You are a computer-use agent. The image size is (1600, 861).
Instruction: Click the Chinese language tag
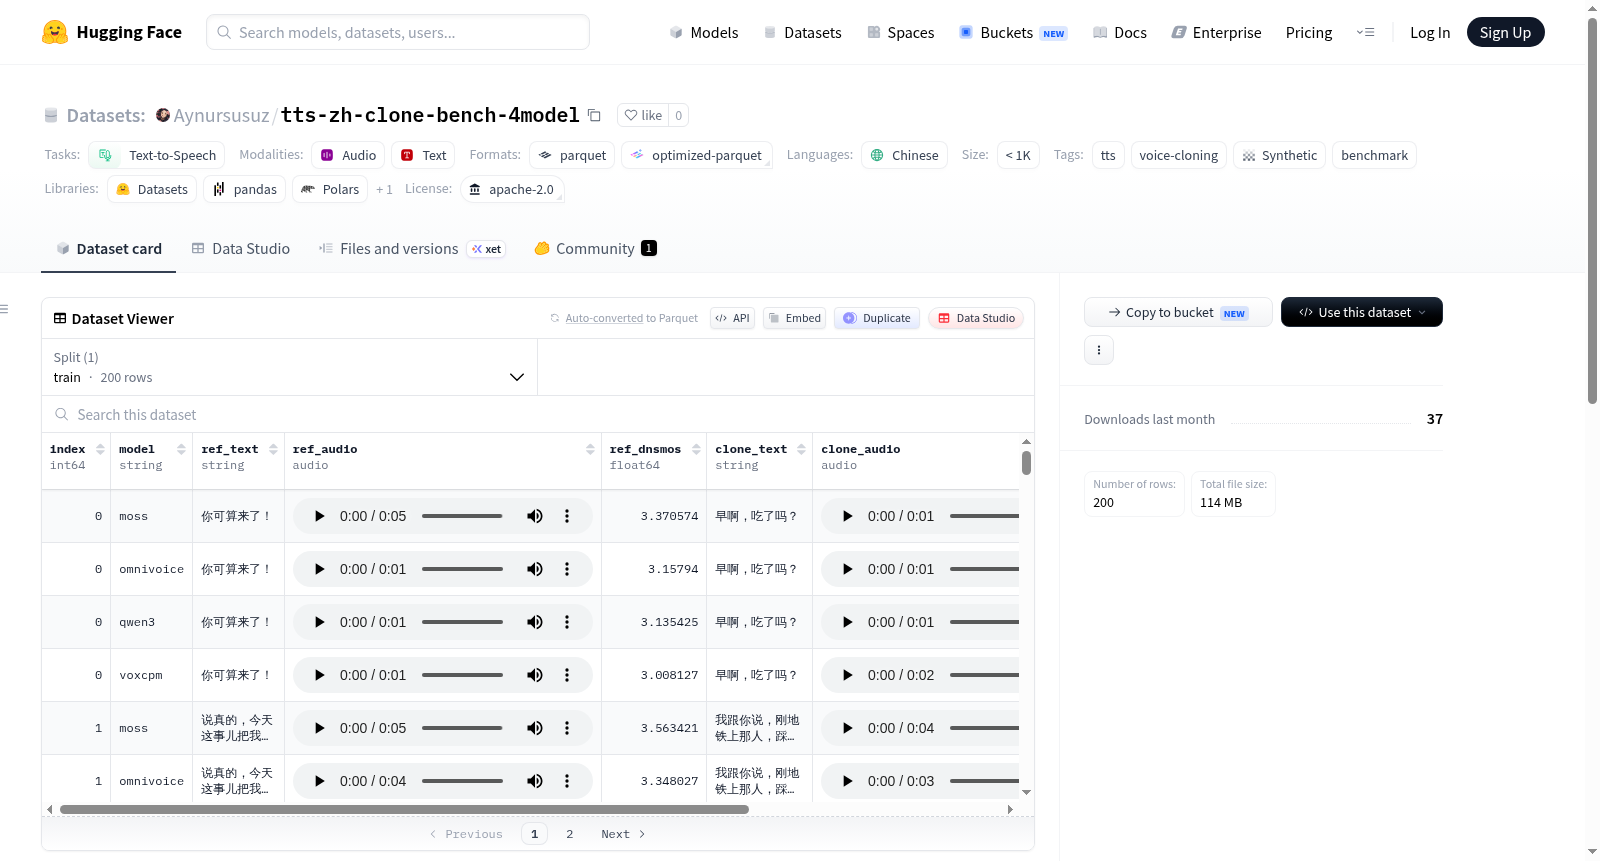pyautogui.click(x=904, y=155)
